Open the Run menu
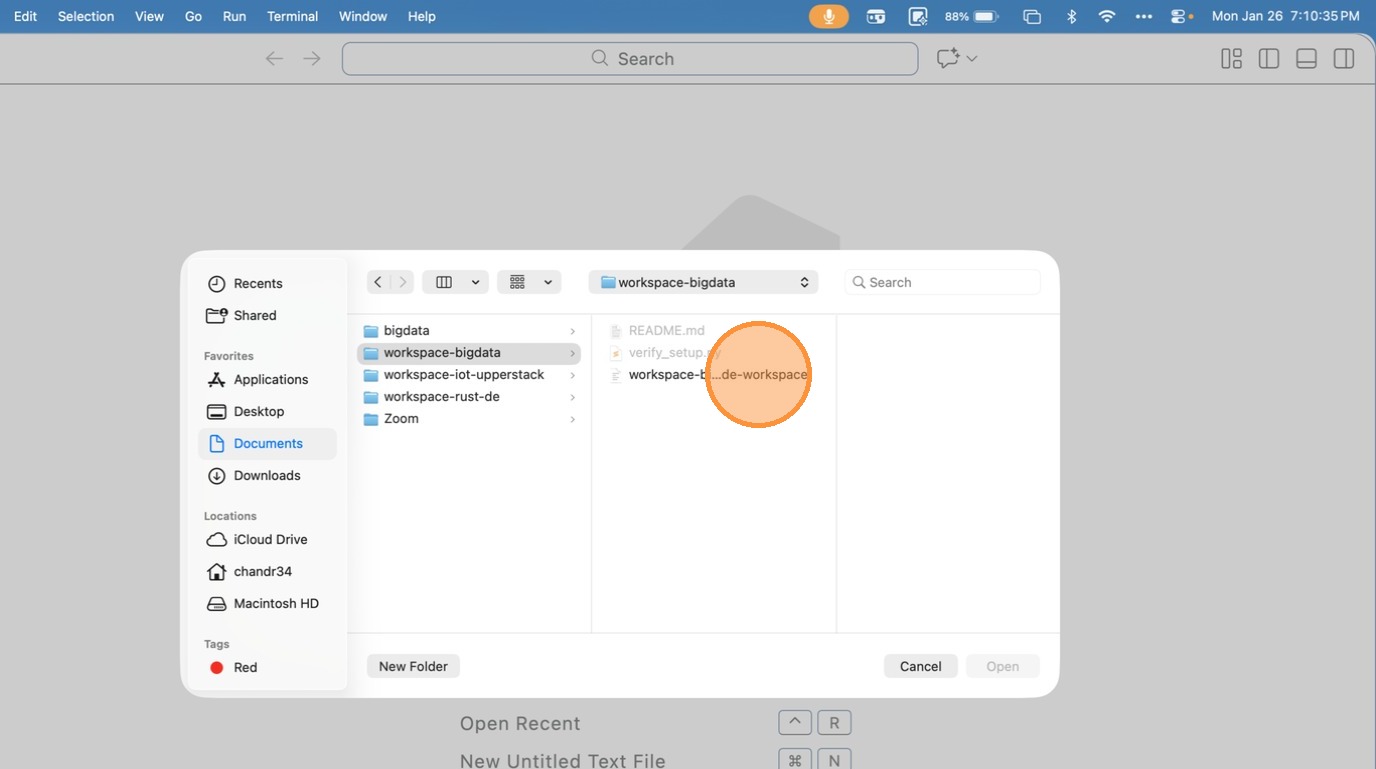Viewport: 1376px width, 769px height. 235,16
